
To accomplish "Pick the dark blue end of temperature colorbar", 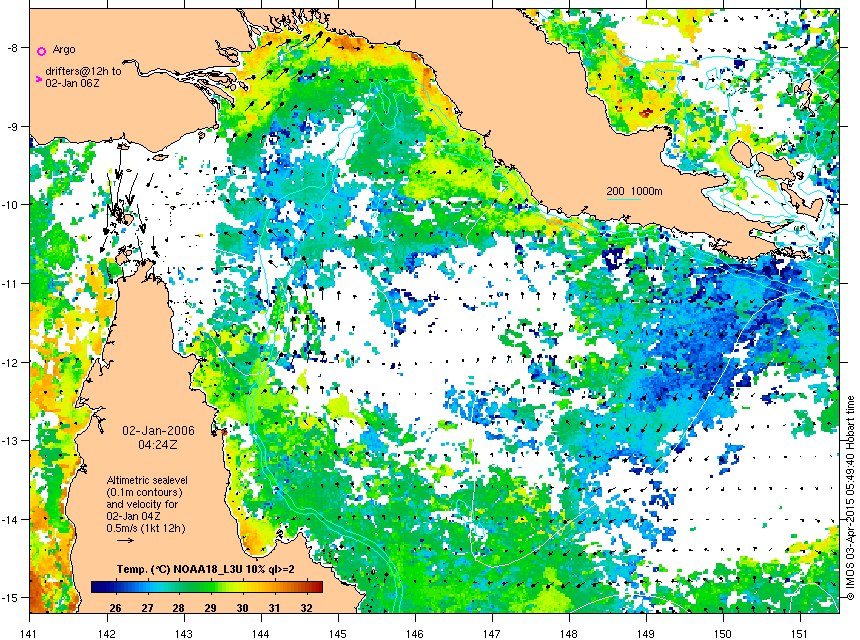I will pyautogui.click(x=97, y=587).
